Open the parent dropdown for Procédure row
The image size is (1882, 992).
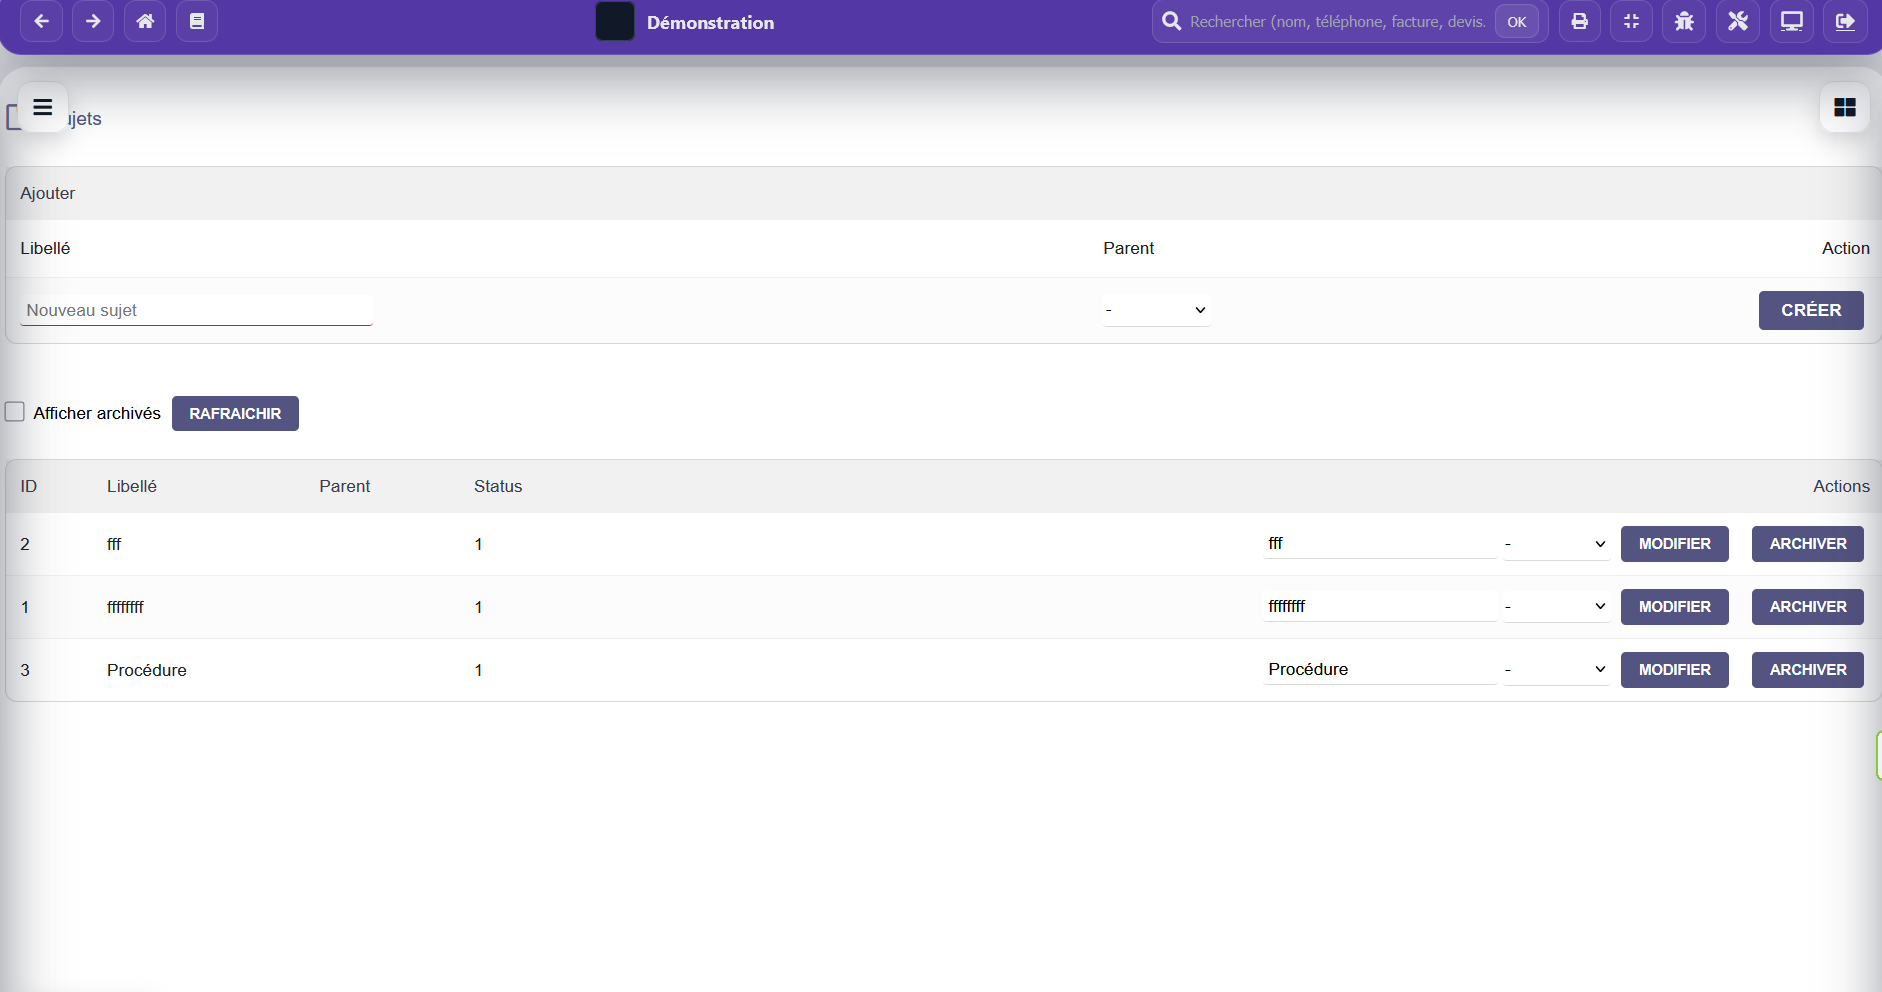tap(1556, 670)
